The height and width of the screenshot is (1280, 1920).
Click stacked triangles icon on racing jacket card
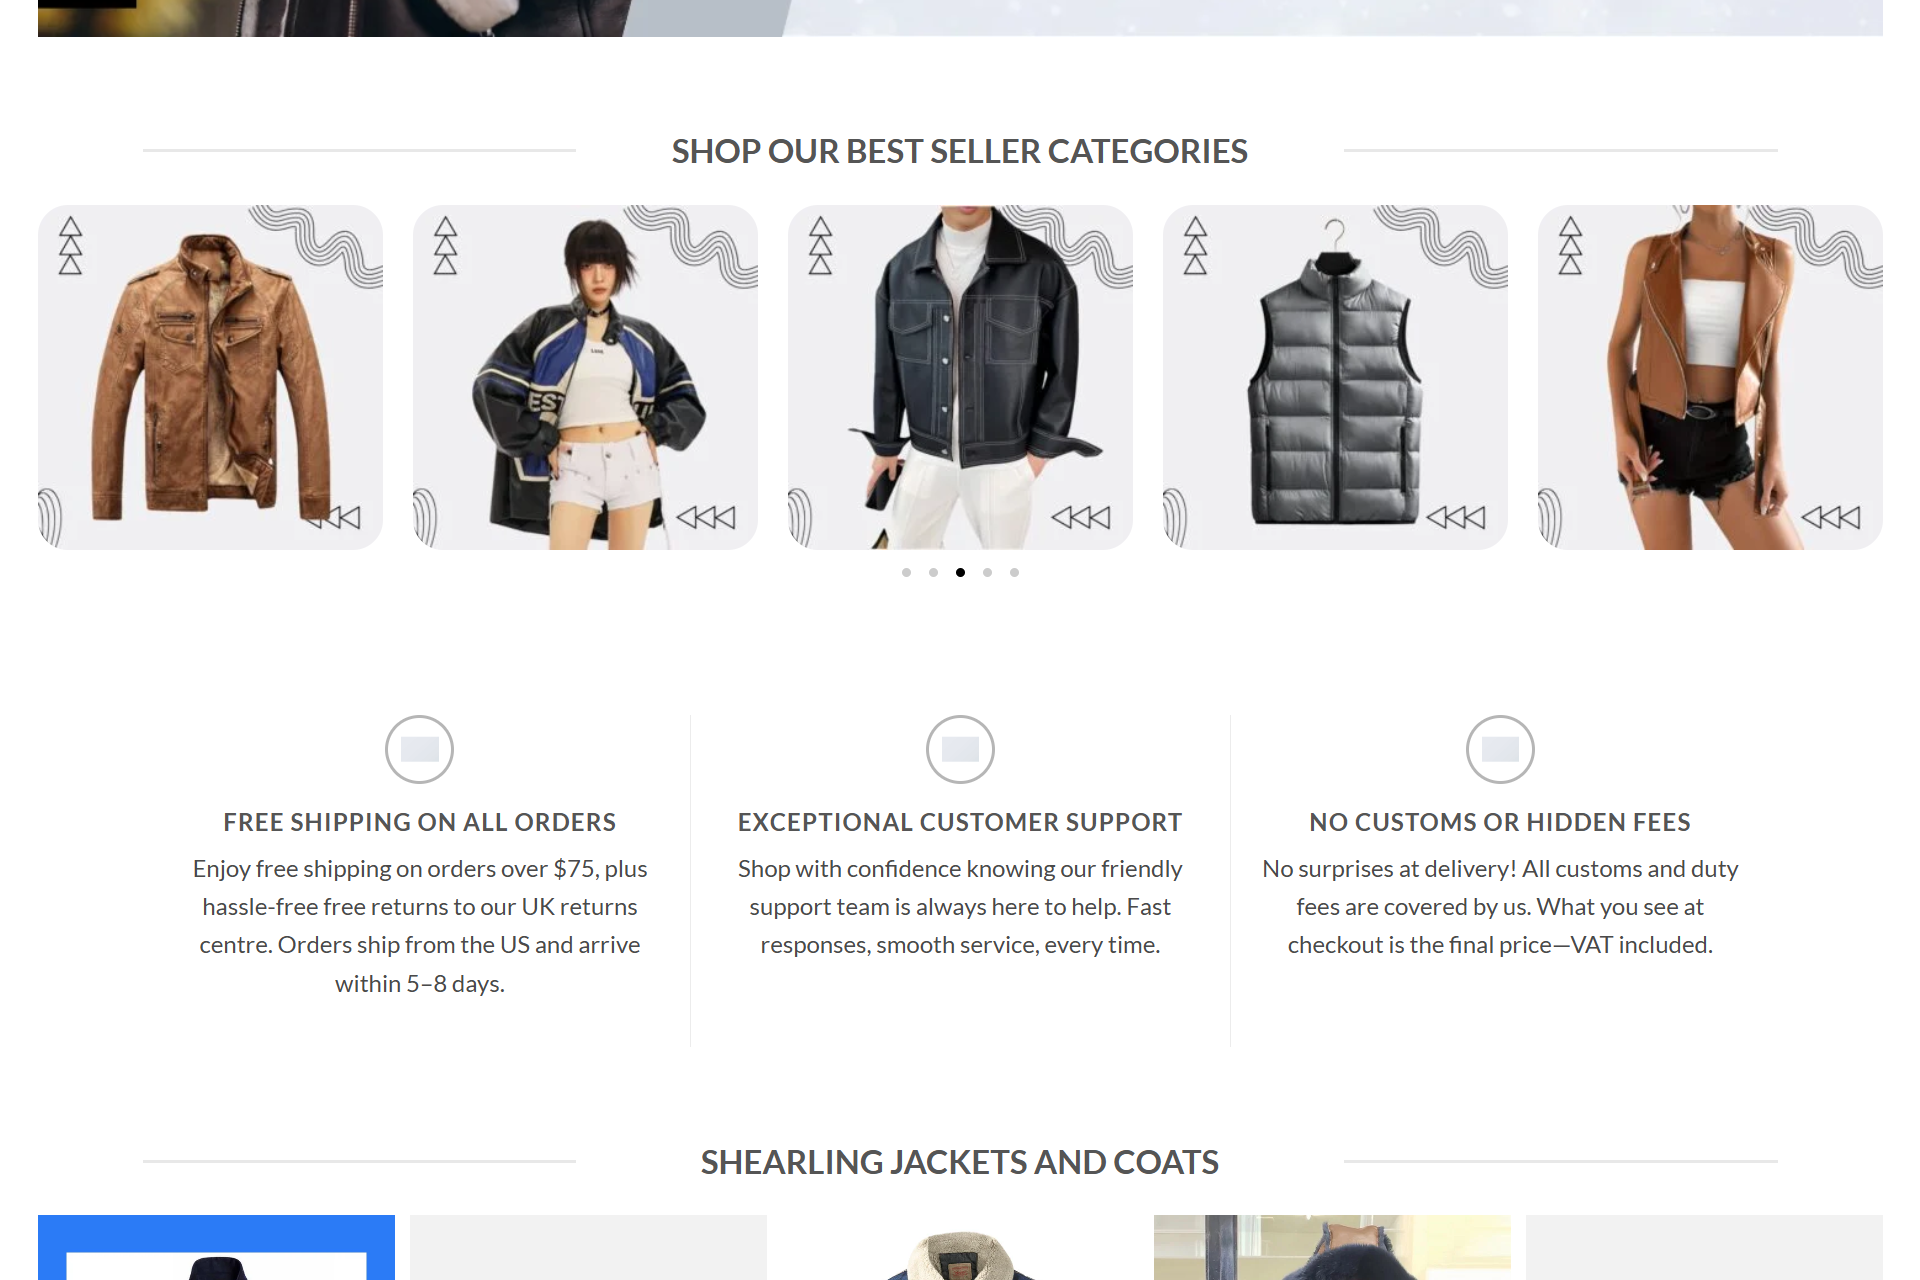[x=445, y=245]
